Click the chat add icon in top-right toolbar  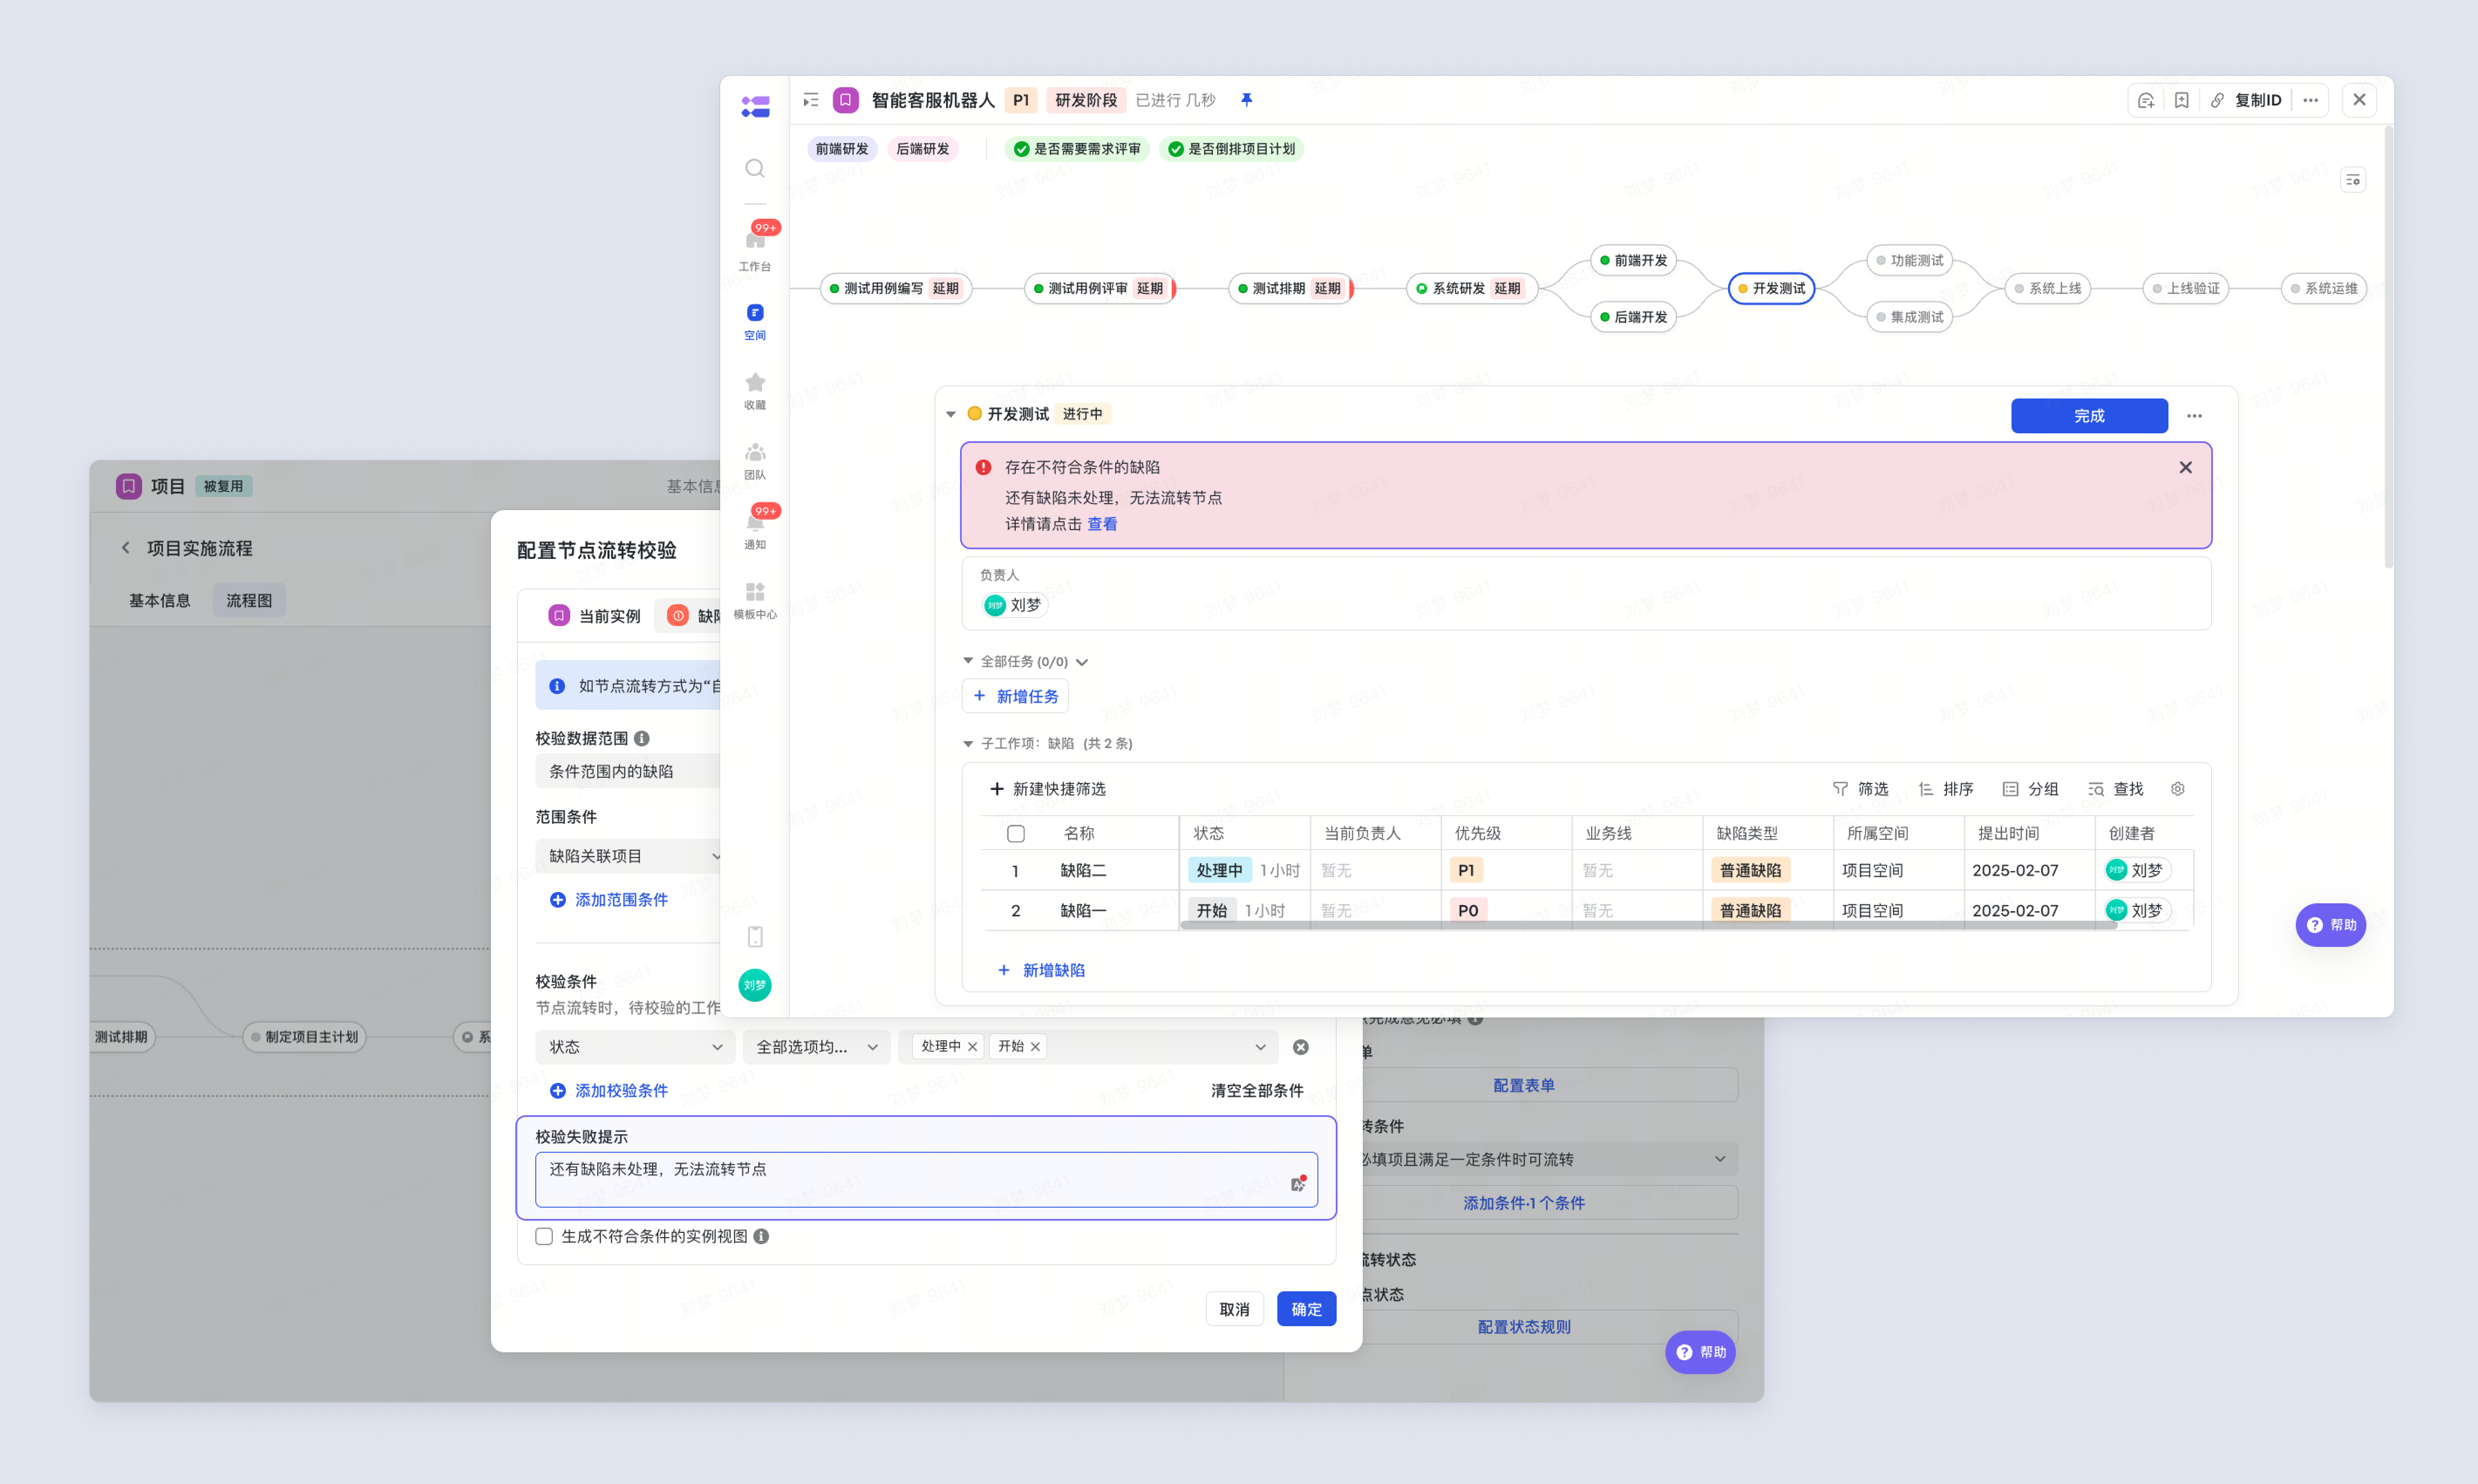click(x=2146, y=100)
